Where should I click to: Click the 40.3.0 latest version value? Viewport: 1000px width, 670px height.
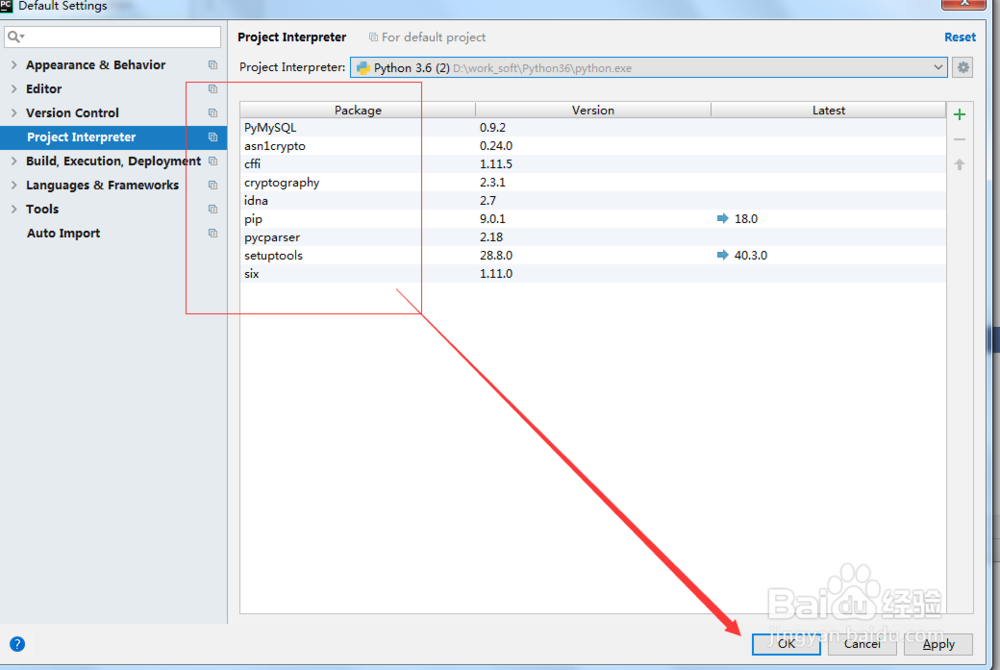751,255
